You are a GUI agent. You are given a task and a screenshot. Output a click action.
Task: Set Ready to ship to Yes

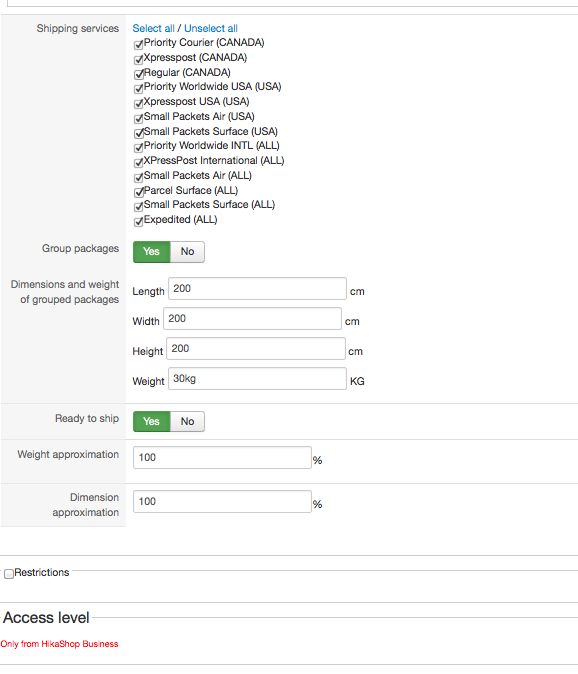[152, 421]
